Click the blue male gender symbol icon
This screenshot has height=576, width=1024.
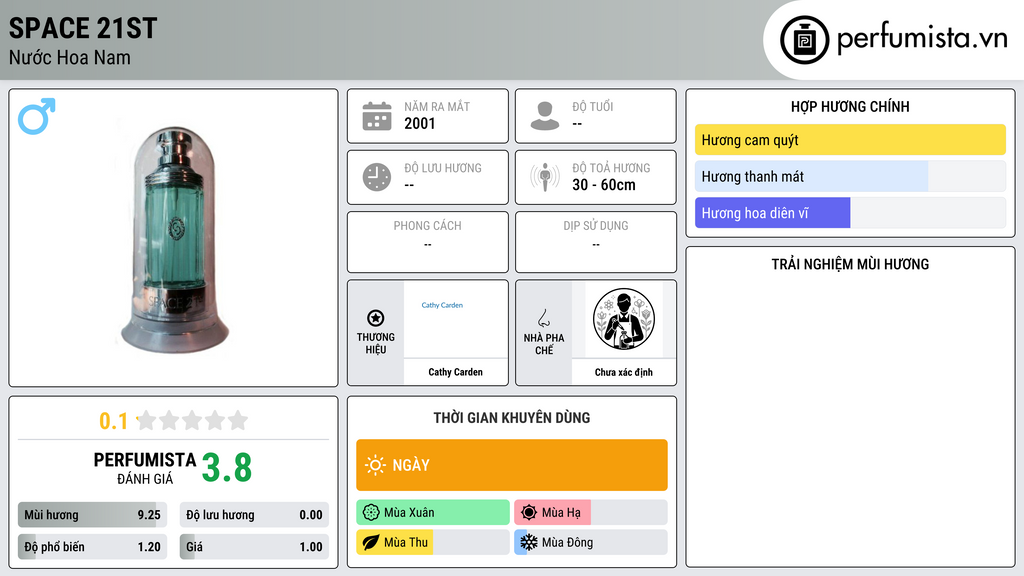point(37,116)
